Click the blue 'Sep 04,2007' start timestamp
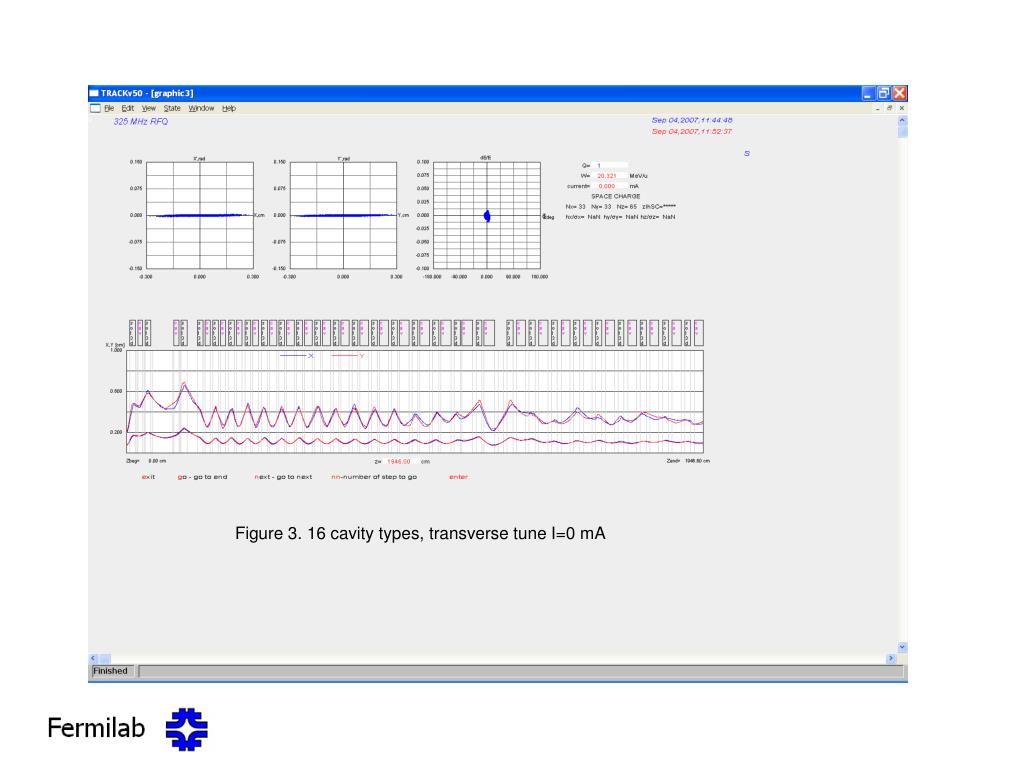1024x768 pixels. (x=692, y=120)
